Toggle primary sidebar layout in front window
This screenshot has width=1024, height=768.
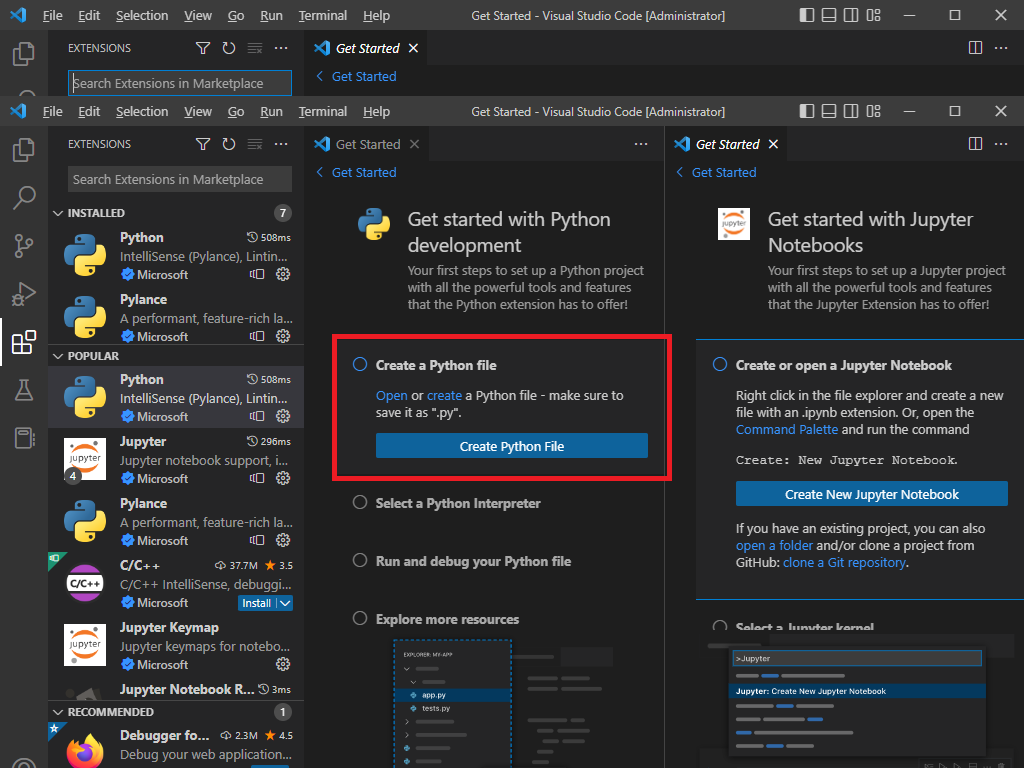tap(807, 111)
